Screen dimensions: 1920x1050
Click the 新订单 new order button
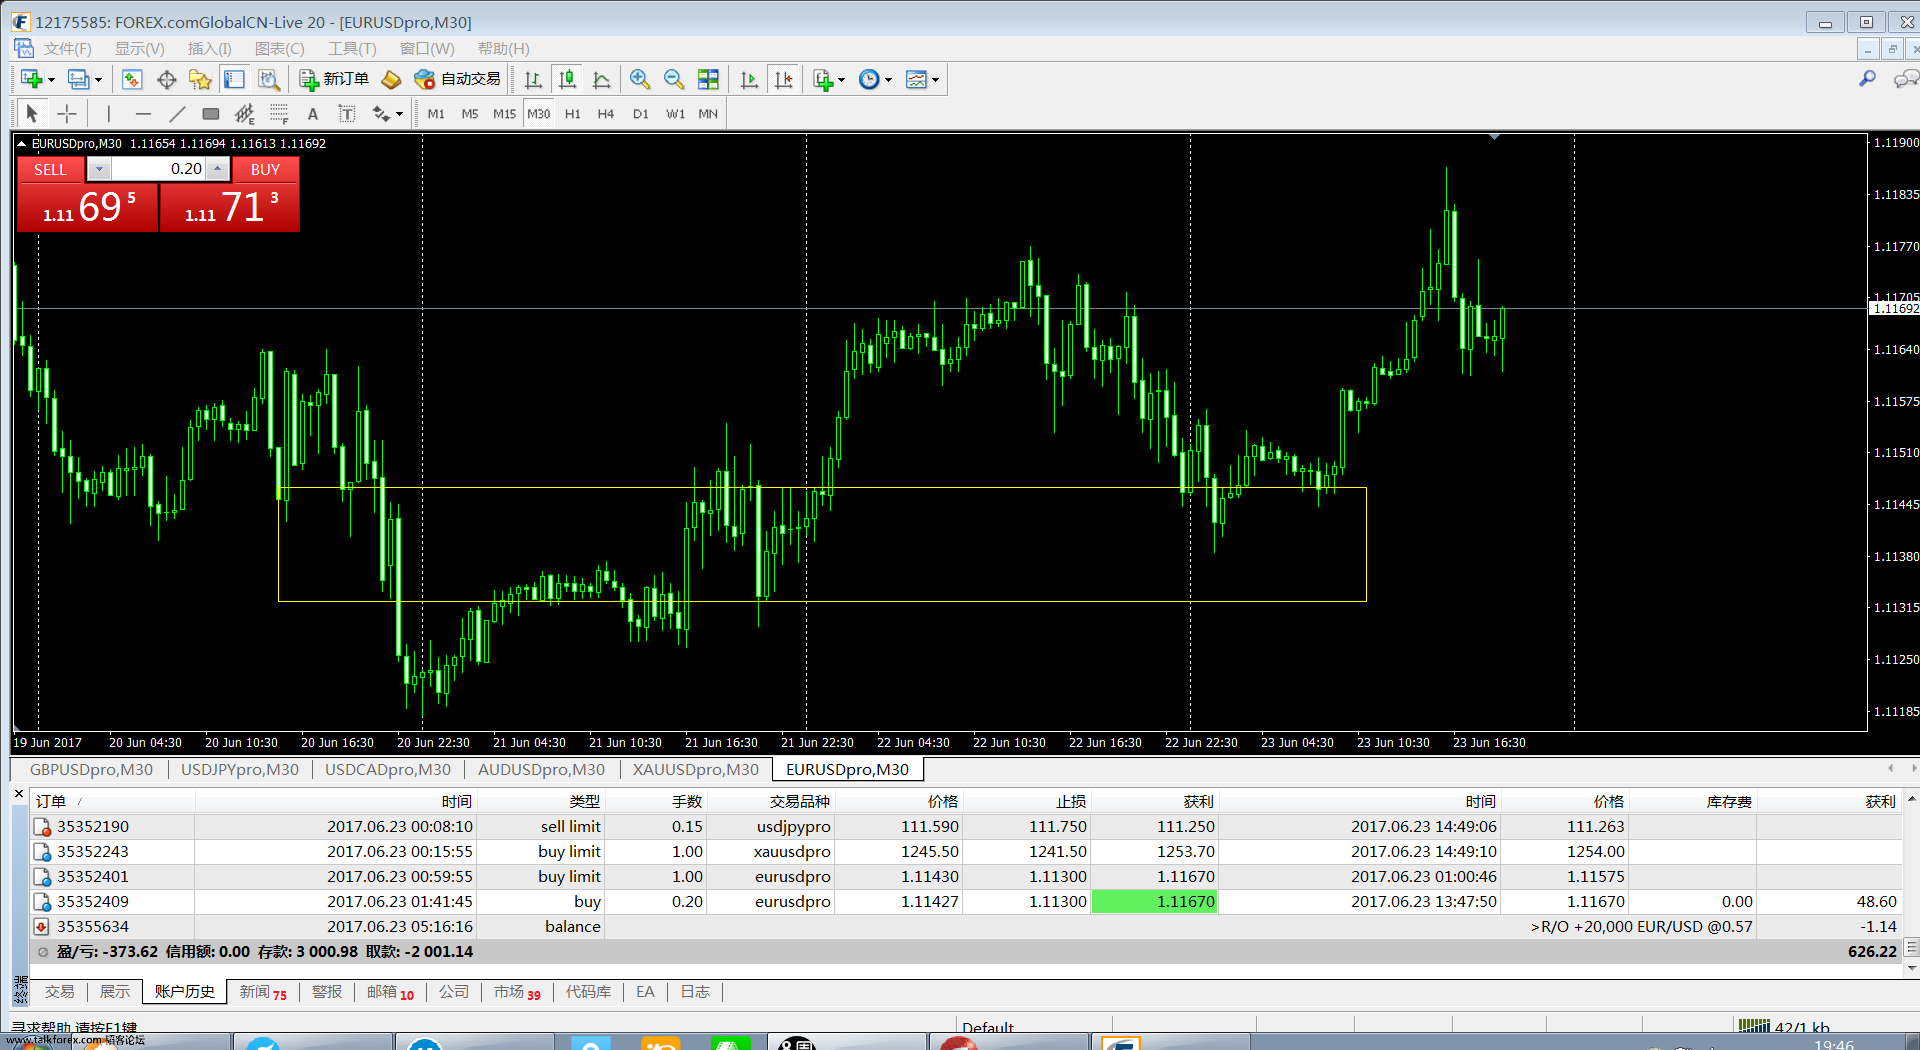pyautogui.click(x=334, y=79)
